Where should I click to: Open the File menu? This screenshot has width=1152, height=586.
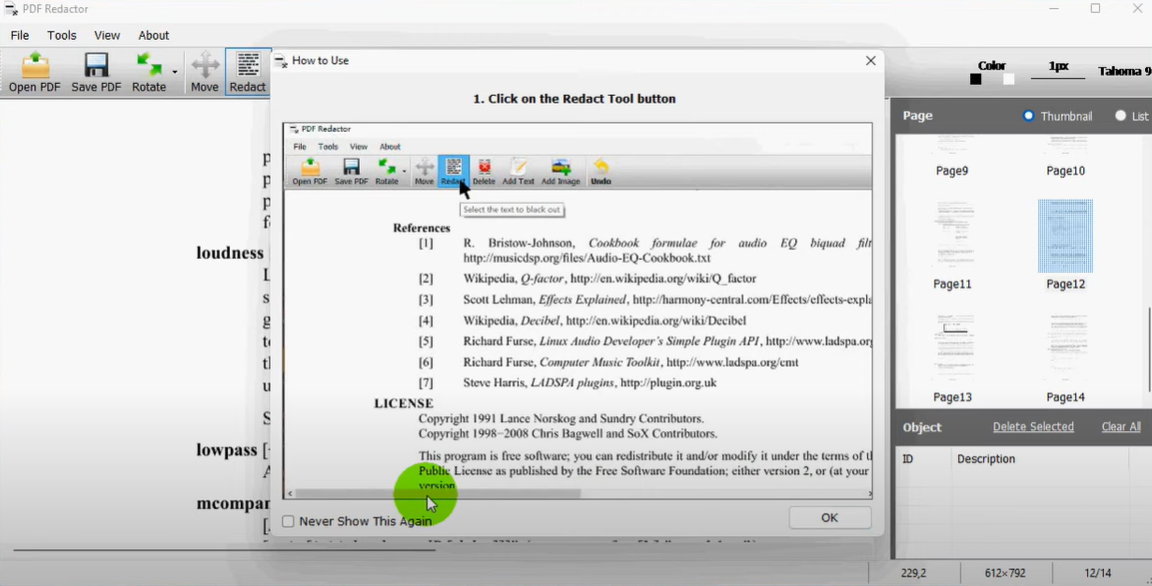(x=20, y=35)
